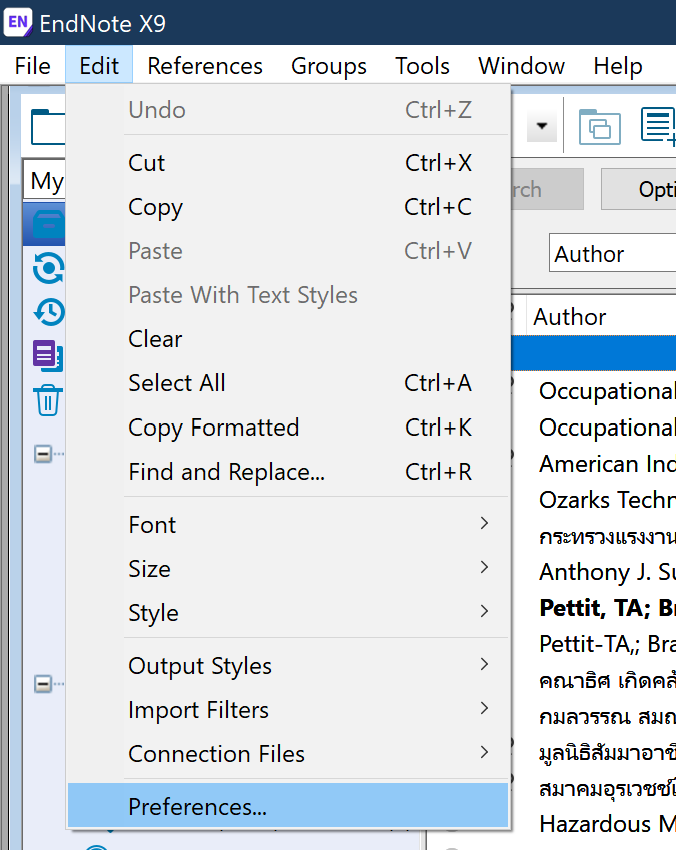This screenshot has width=676, height=850.
Task: Open the toolbar dropdown arrow
Action: [542, 127]
